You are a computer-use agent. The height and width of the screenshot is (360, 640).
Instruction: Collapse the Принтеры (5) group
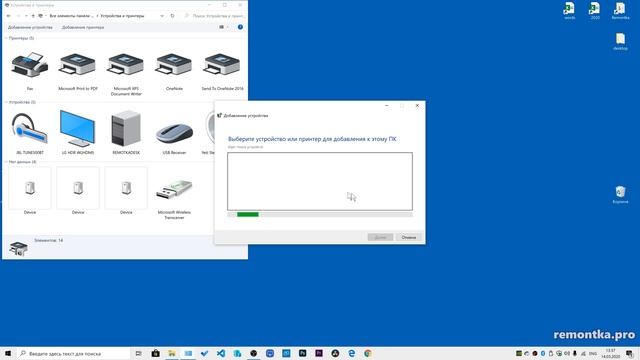[6, 38]
